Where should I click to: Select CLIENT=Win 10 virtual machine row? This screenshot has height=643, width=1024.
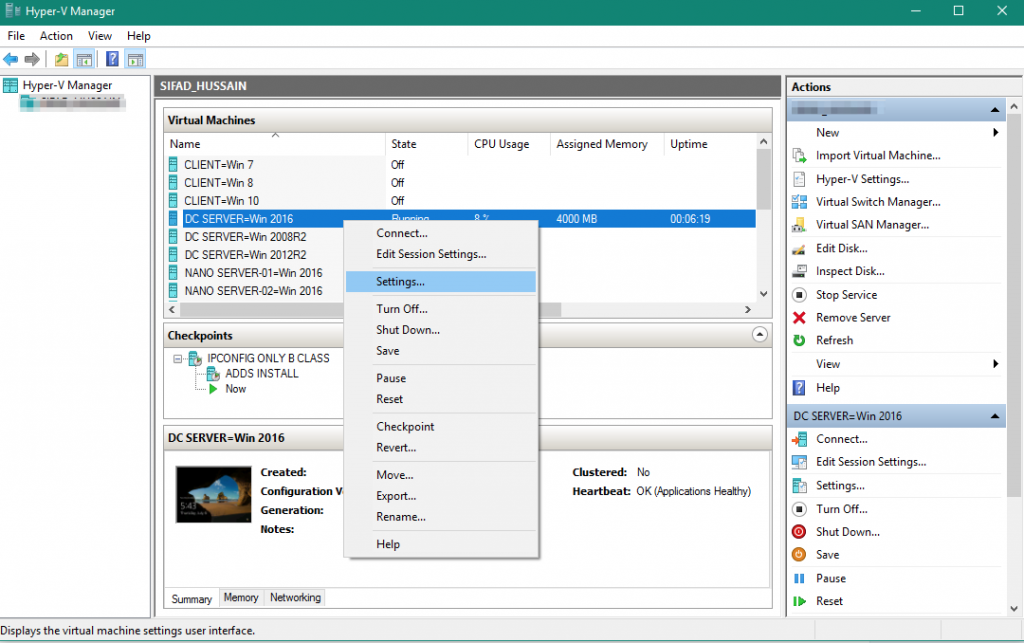pyautogui.click(x=460, y=201)
